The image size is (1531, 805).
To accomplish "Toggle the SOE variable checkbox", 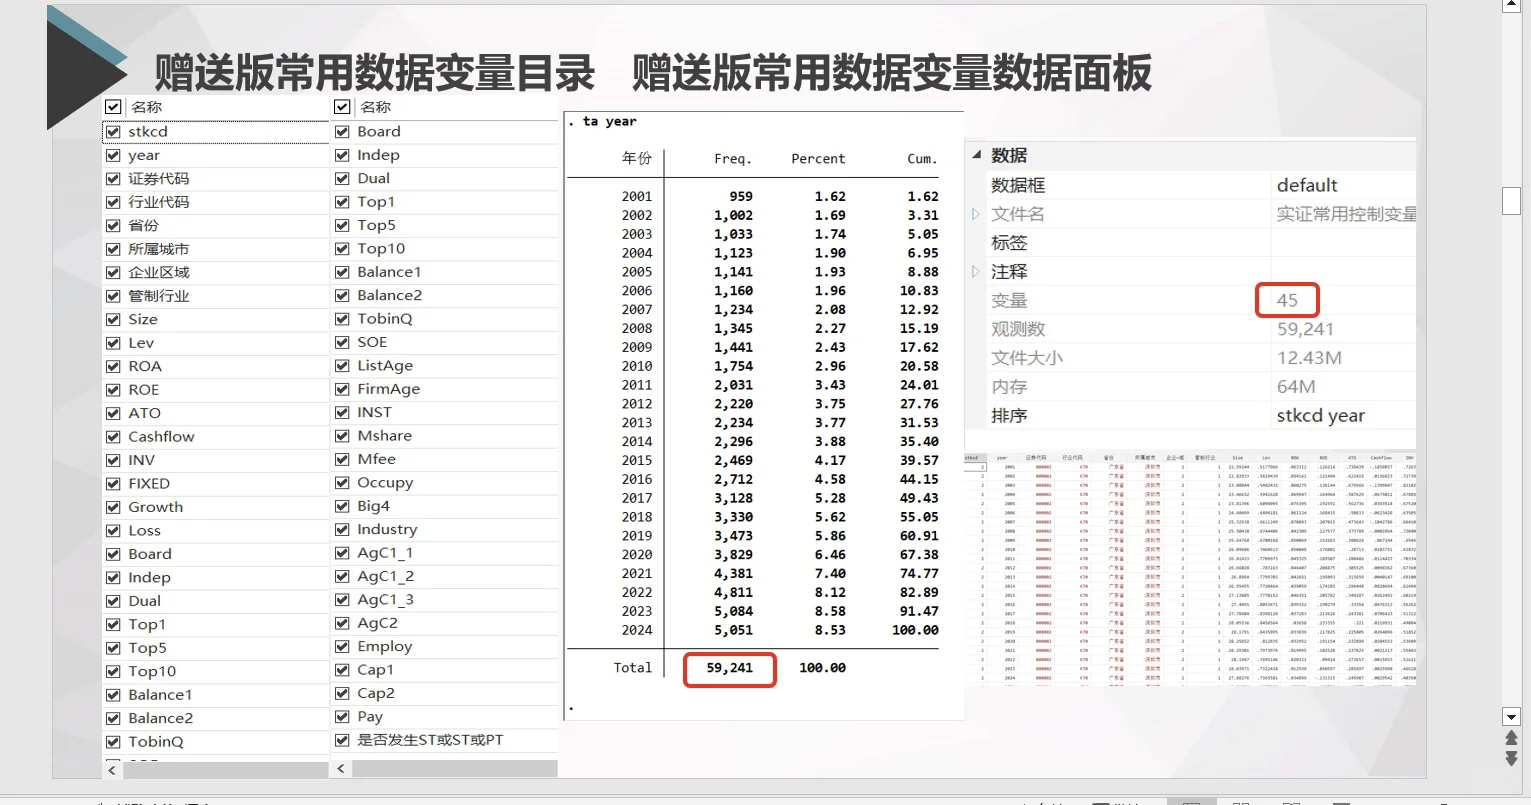I will tap(342, 342).
